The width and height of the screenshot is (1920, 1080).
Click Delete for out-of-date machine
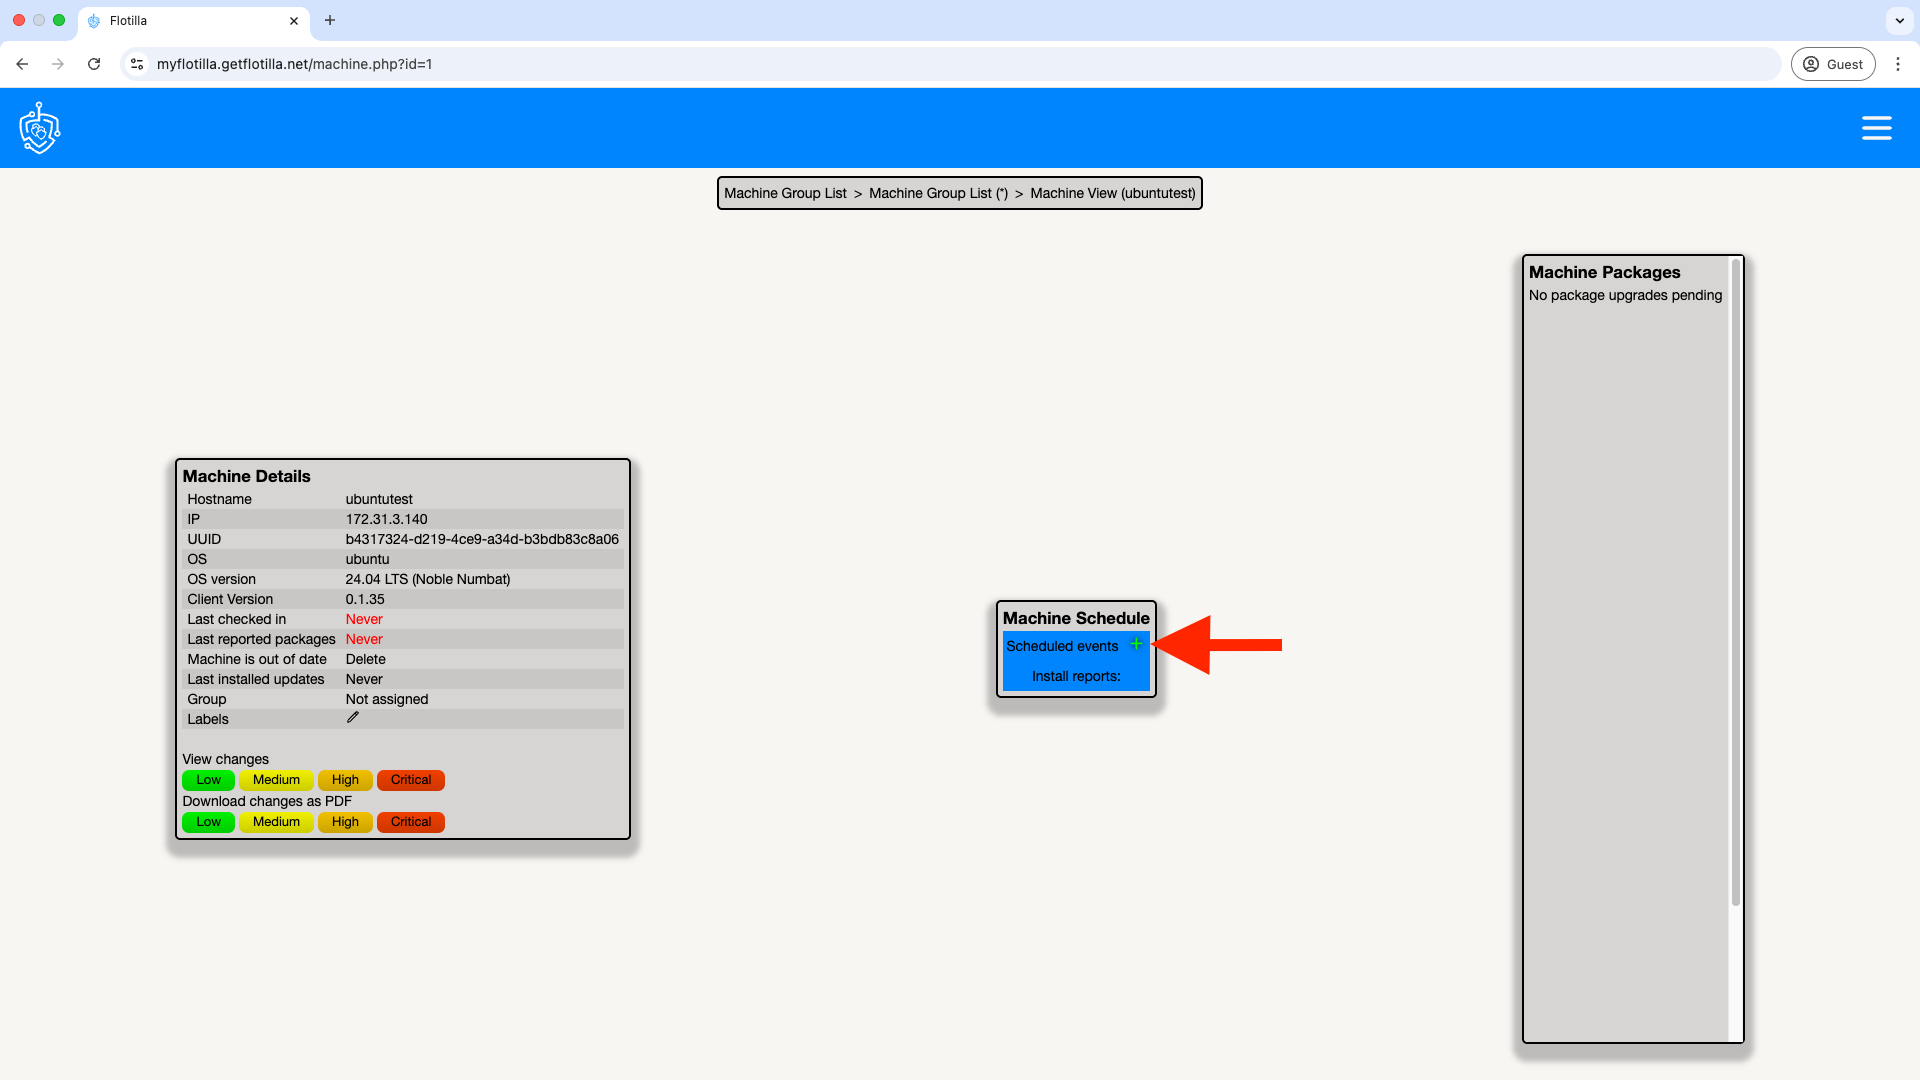[365, 659]
